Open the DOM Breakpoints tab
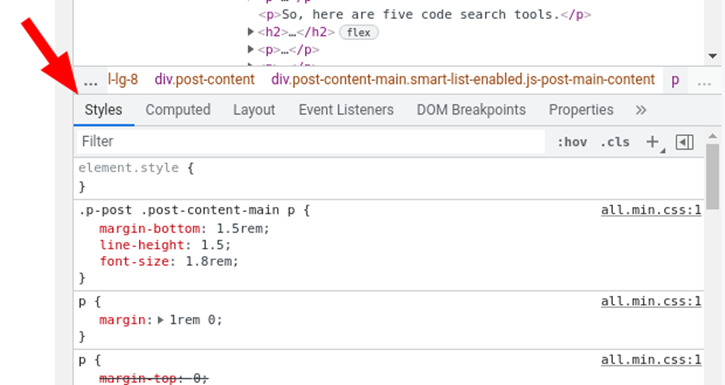 tap(471, 110)
